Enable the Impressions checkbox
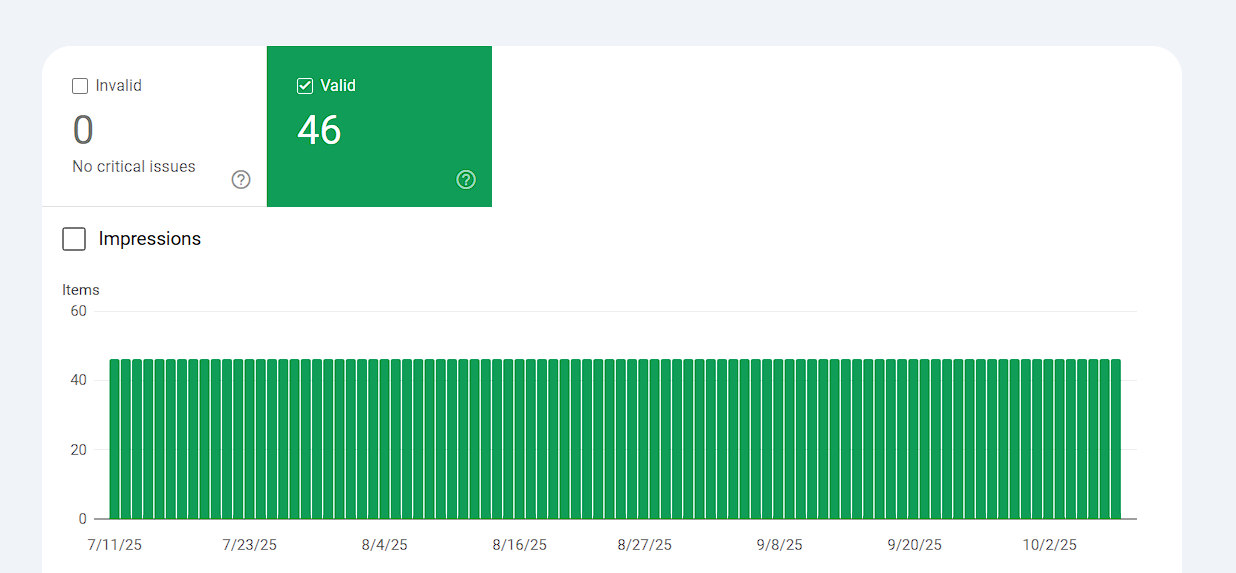1236x573 pixels. [x=74, y=239]
